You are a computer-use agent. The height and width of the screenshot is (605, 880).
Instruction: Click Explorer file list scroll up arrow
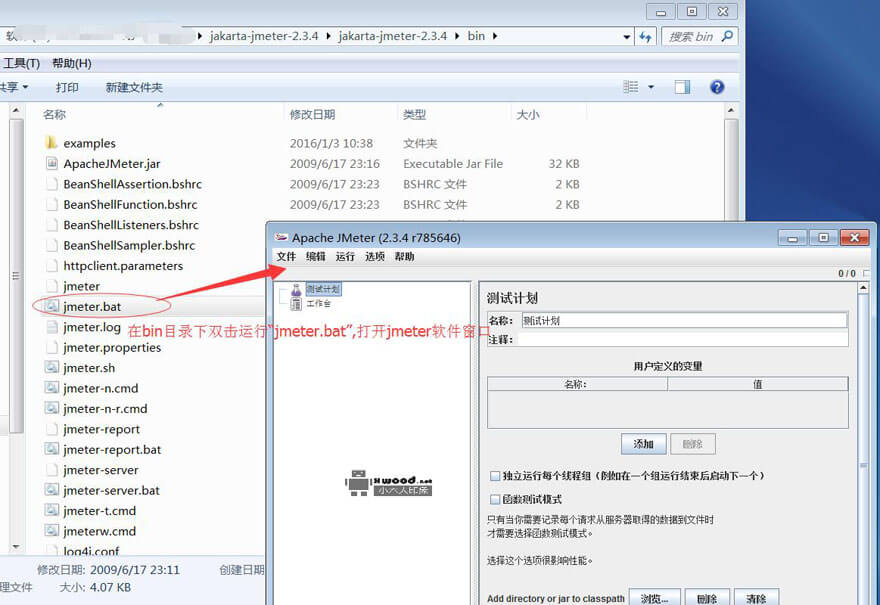click(731, 111)
